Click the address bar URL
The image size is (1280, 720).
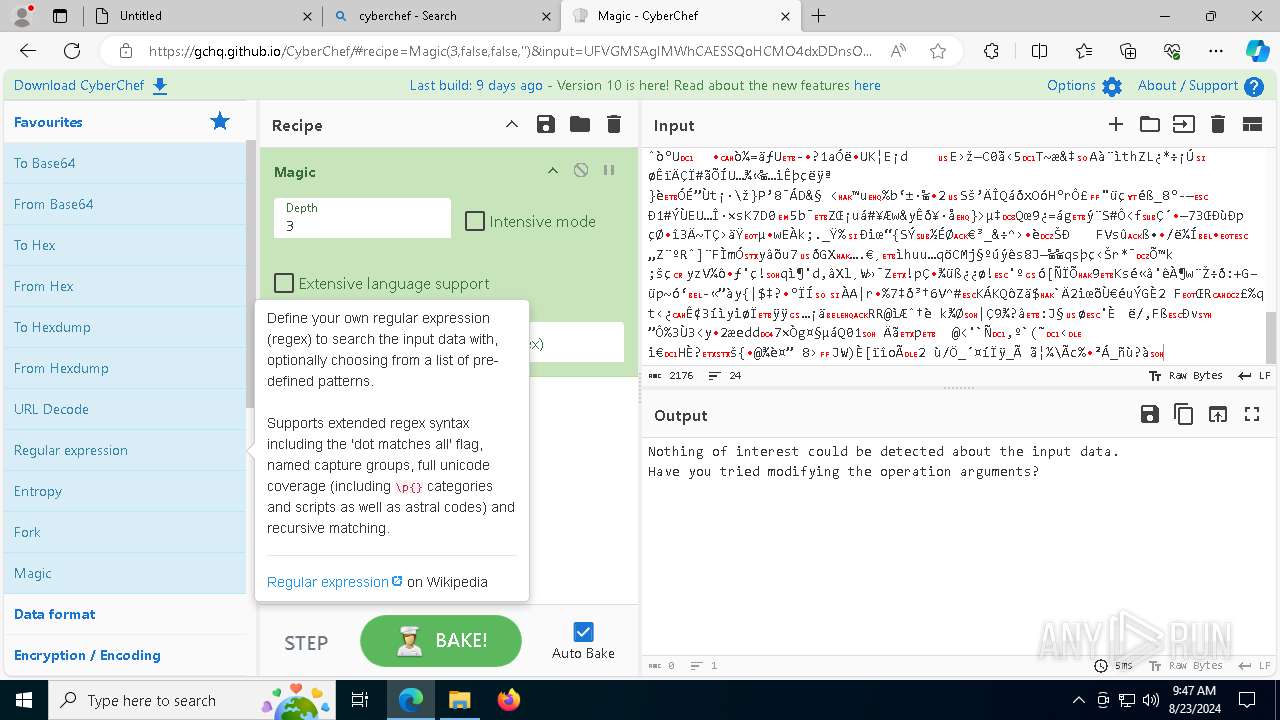tap(510, 51)
